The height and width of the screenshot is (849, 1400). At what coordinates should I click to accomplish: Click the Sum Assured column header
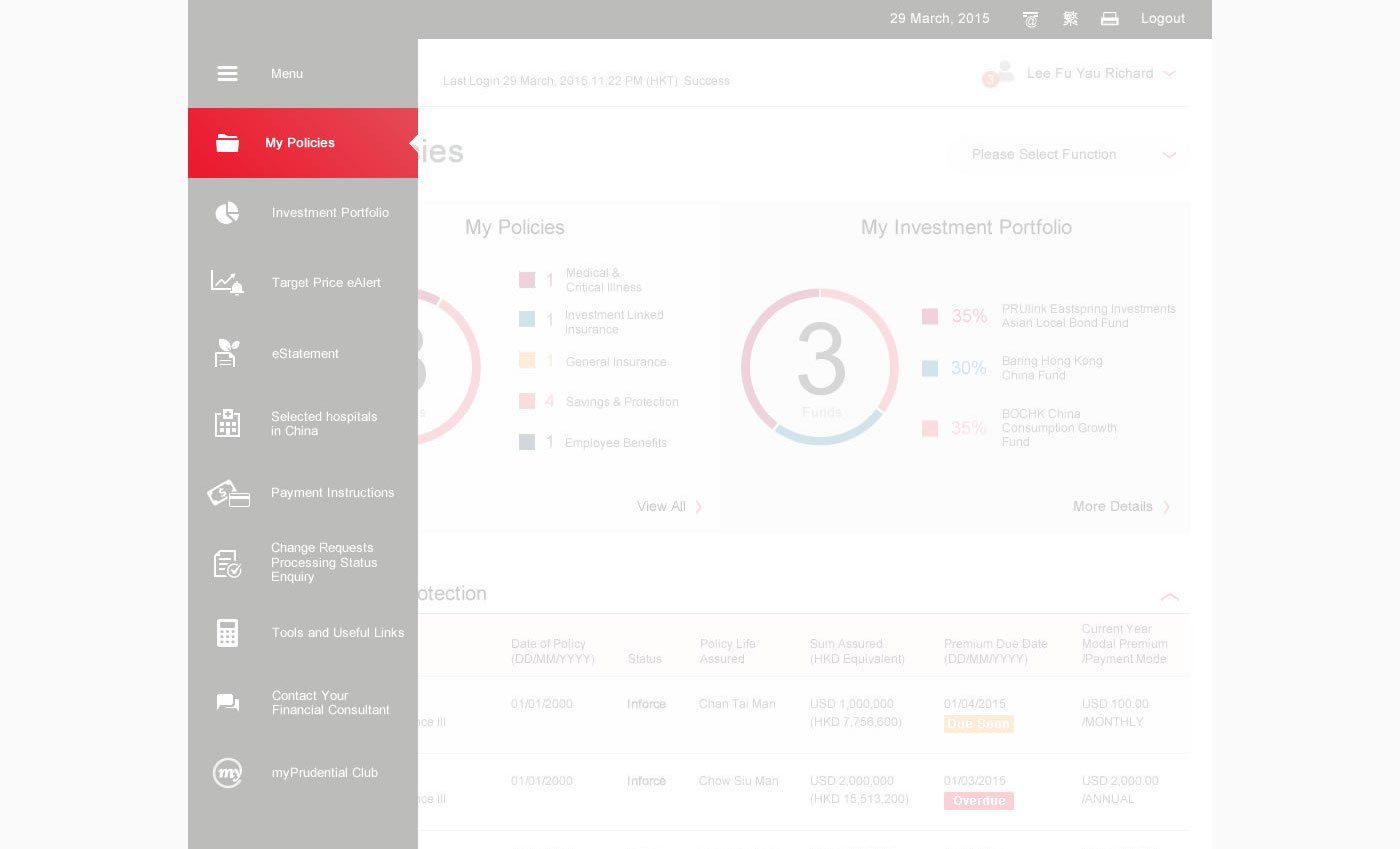click(857, 652)
